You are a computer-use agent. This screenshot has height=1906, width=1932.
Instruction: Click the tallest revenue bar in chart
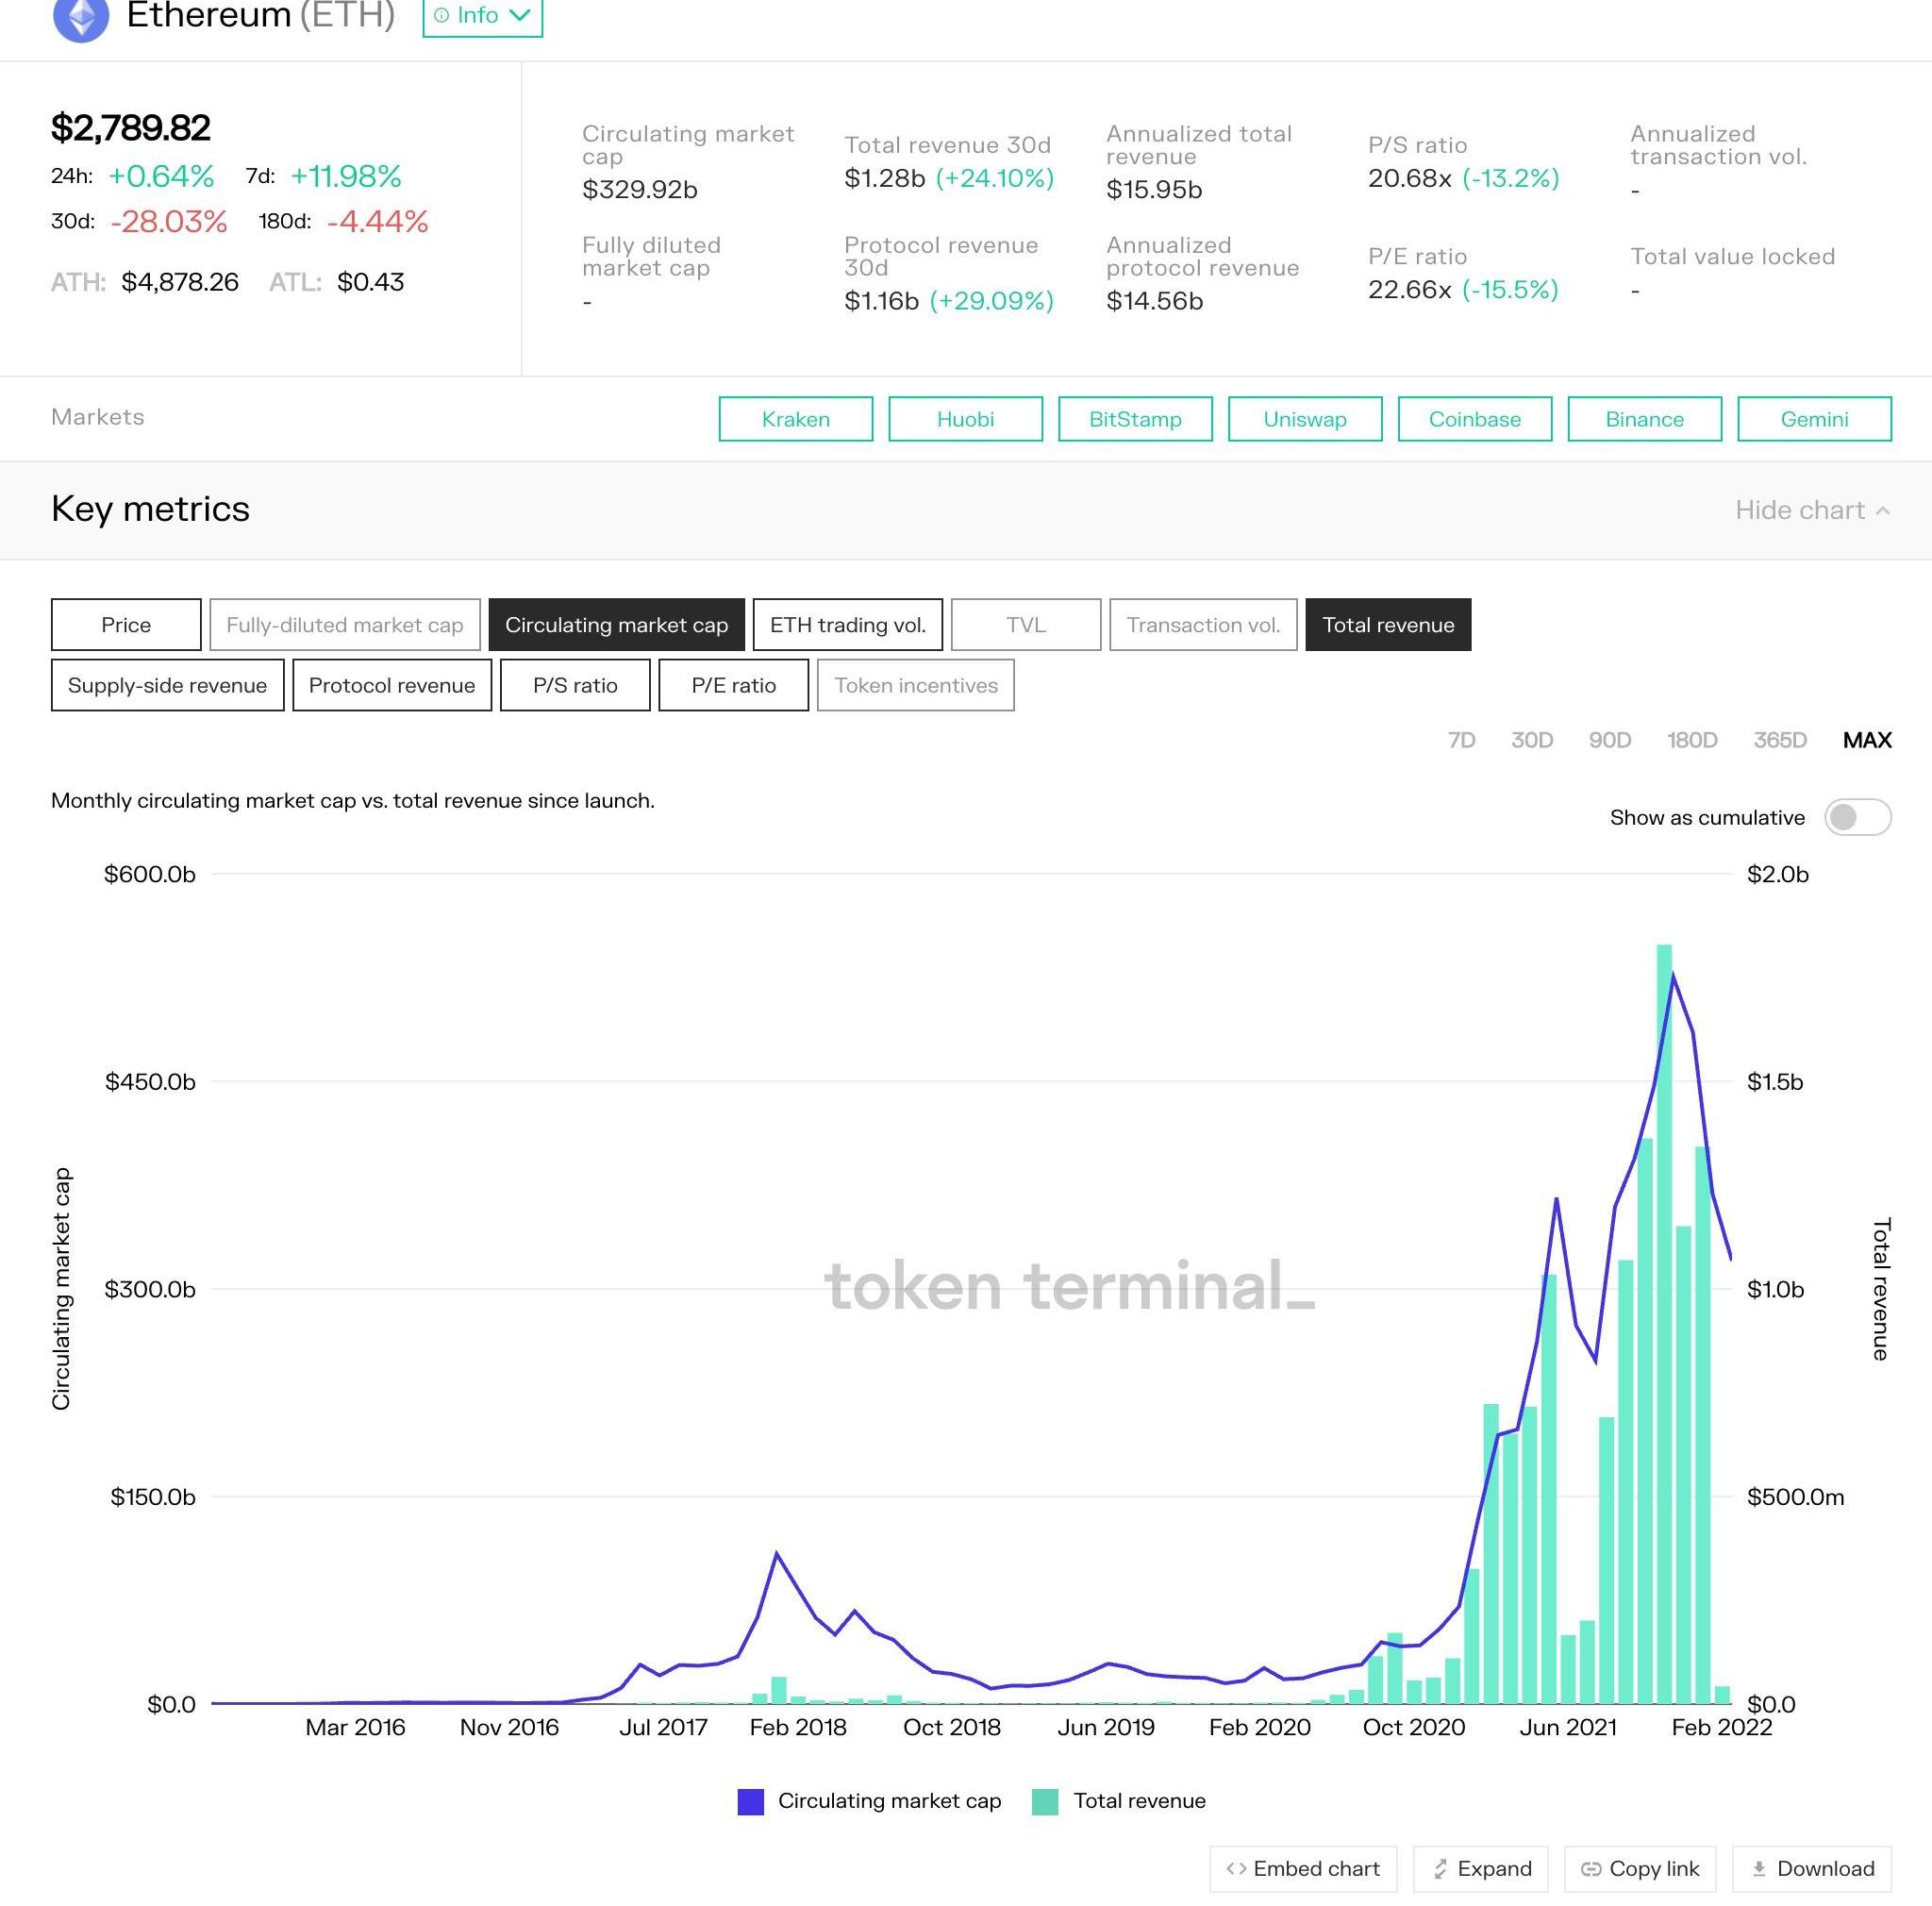[1665, 1323]
